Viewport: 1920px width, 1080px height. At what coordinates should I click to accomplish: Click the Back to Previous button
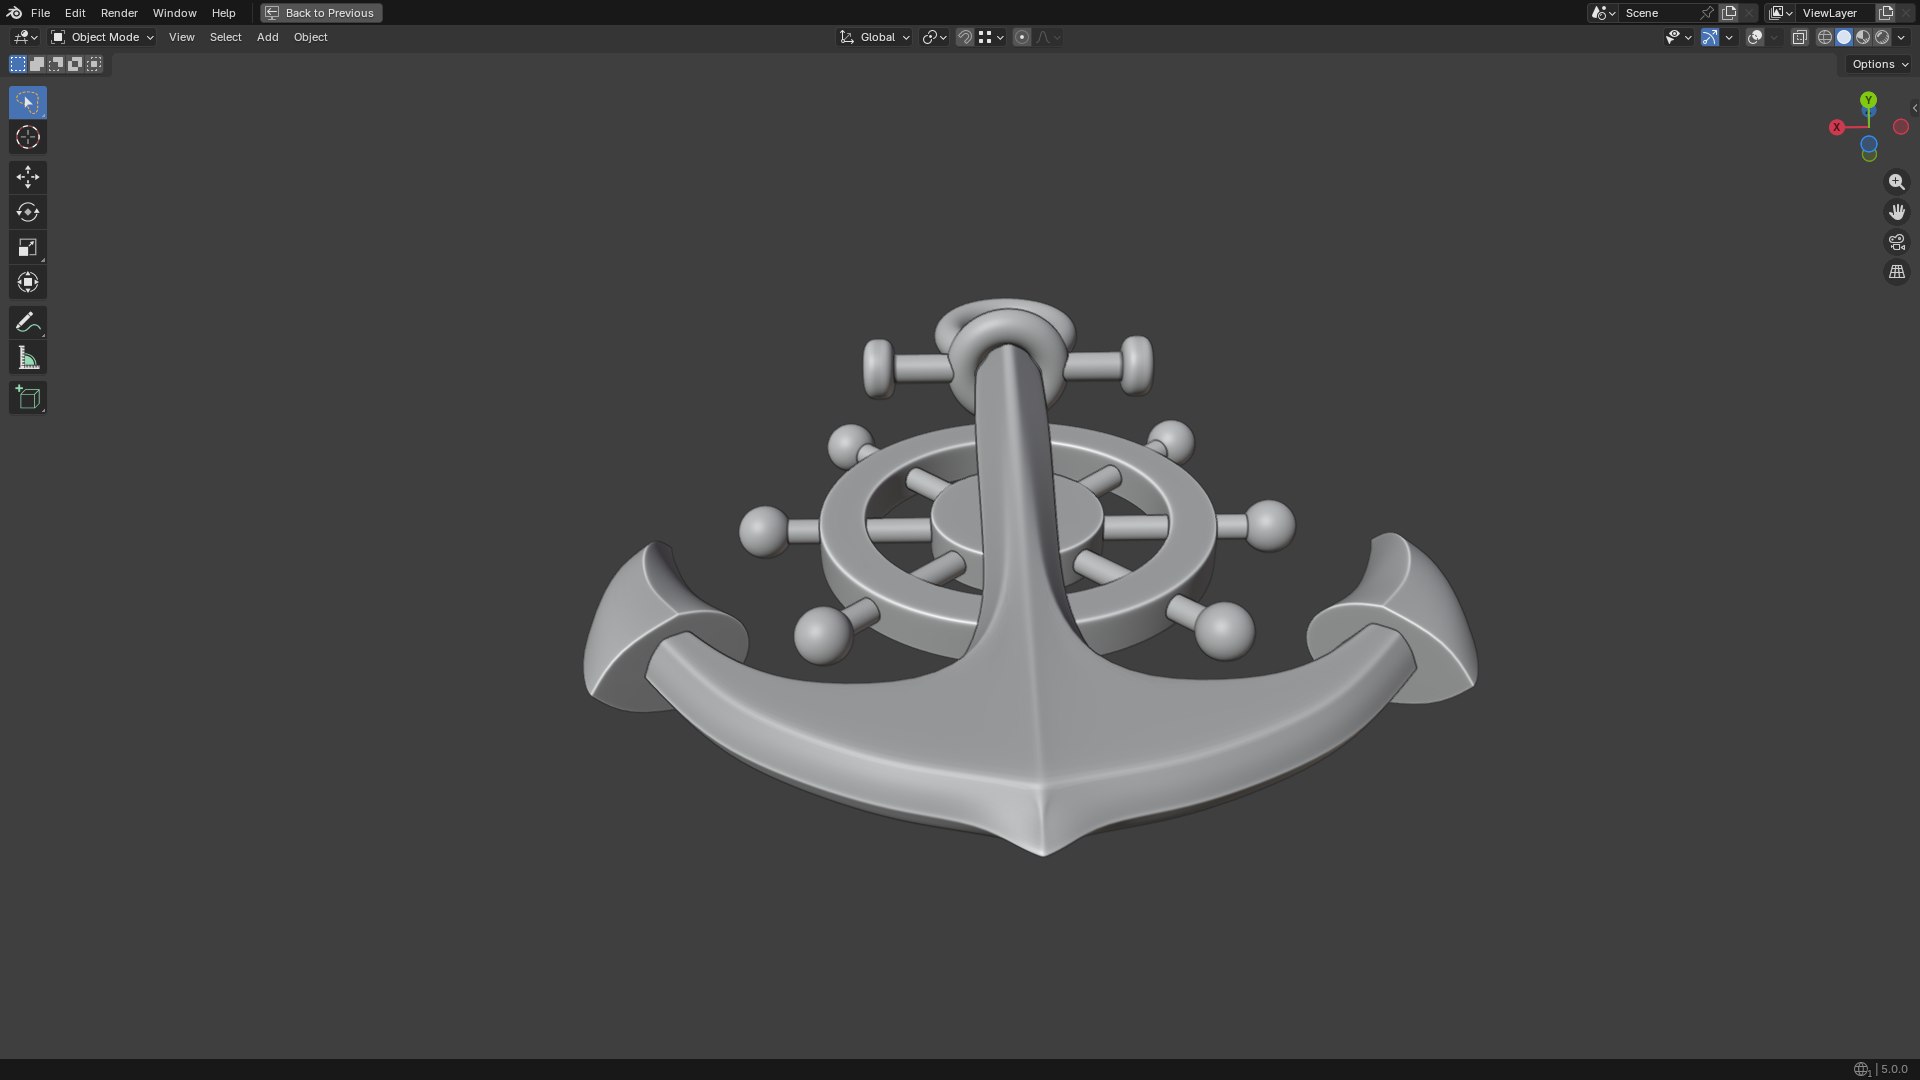tap(321, 13)
